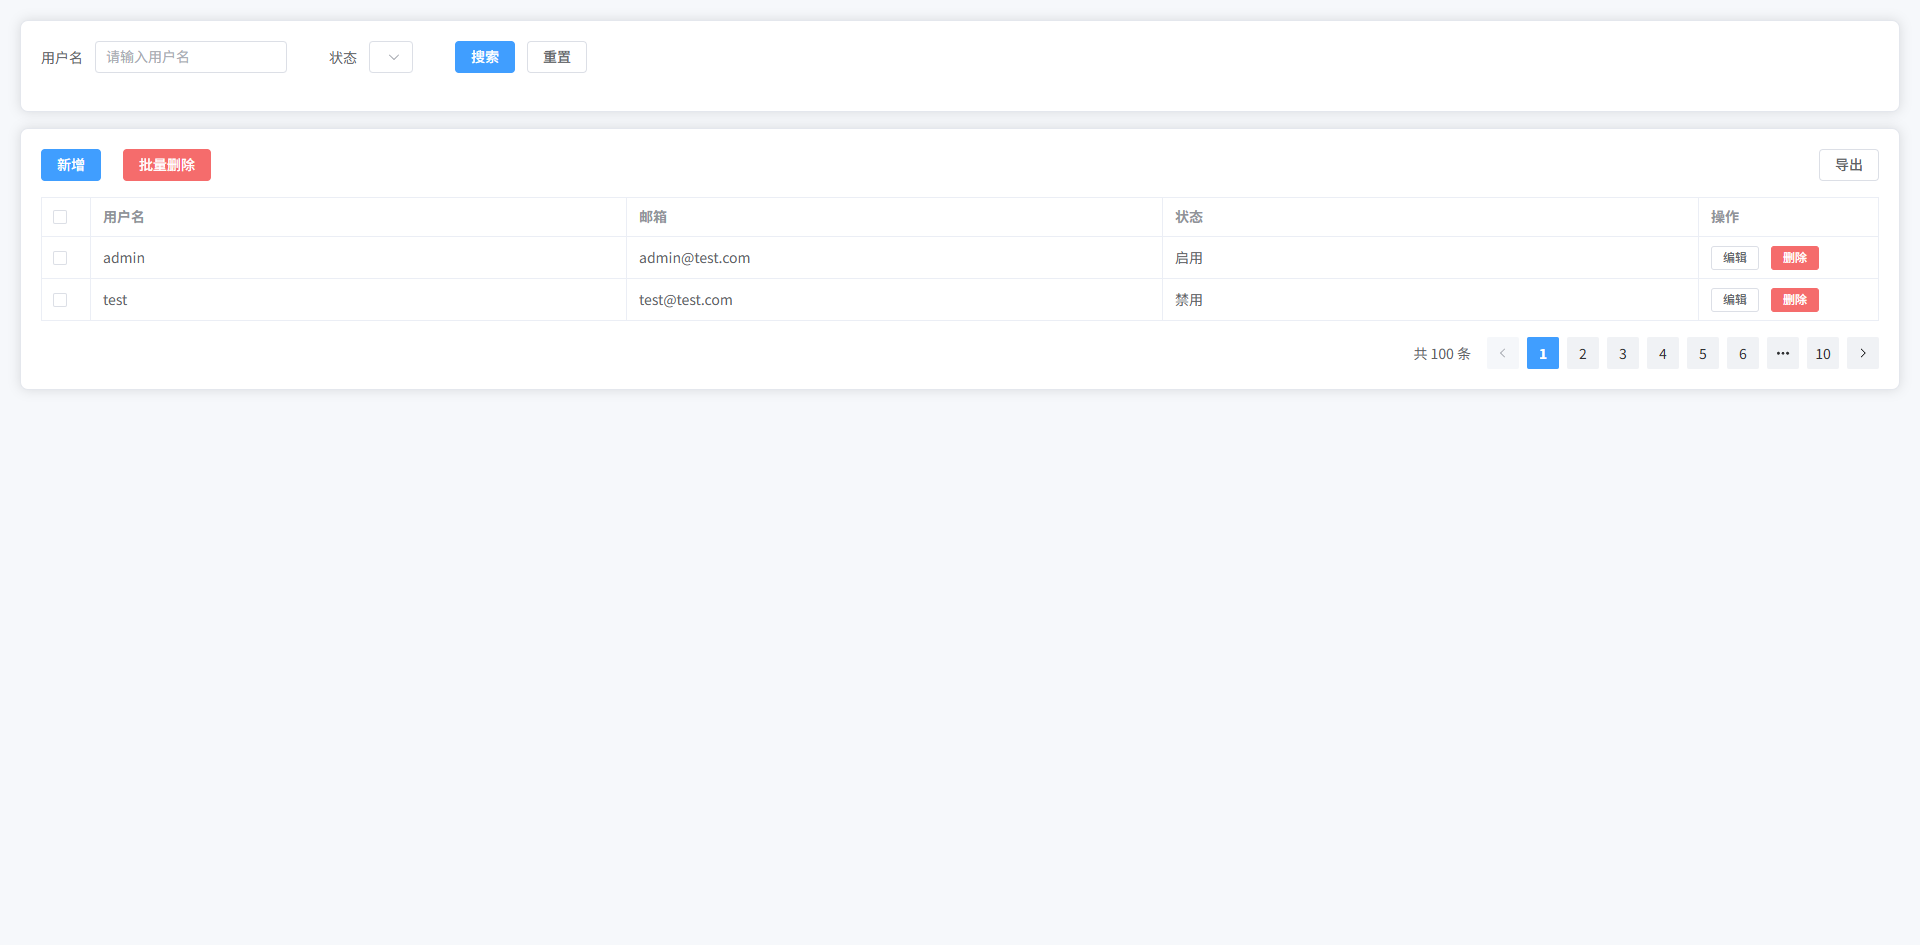Check the checkbox for the admin row

tap(60, 258)
